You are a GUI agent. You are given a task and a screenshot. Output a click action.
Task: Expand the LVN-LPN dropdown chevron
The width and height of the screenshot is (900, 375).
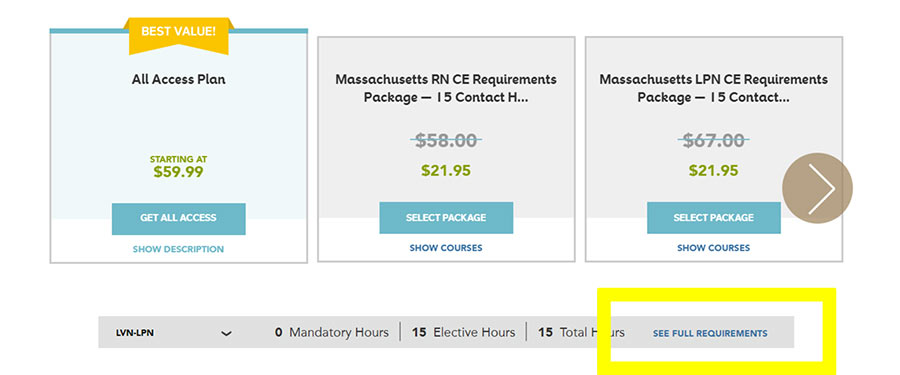[x=227, y=333]
